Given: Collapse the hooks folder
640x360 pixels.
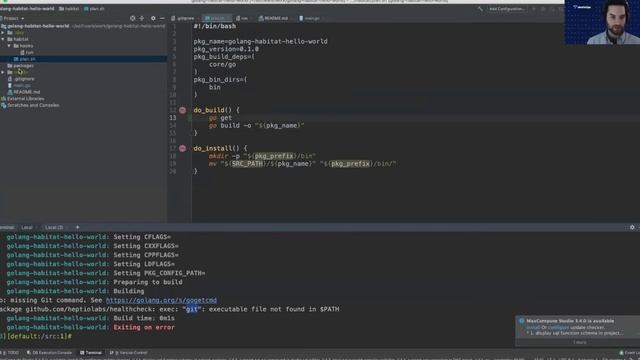Looking at the screenshot, I should (x=9, y=46).
